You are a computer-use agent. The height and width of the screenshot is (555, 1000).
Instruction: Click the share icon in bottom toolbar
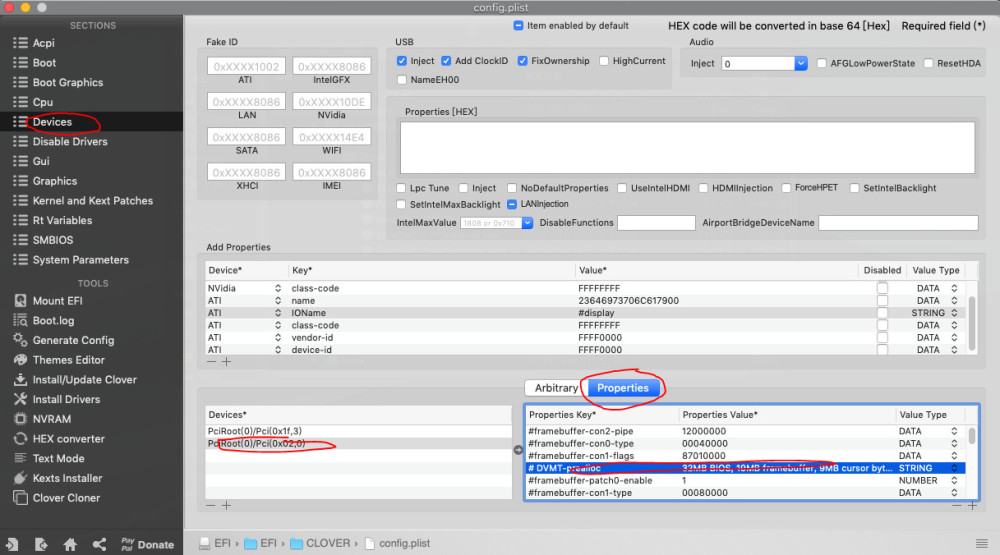click(99, 544)
